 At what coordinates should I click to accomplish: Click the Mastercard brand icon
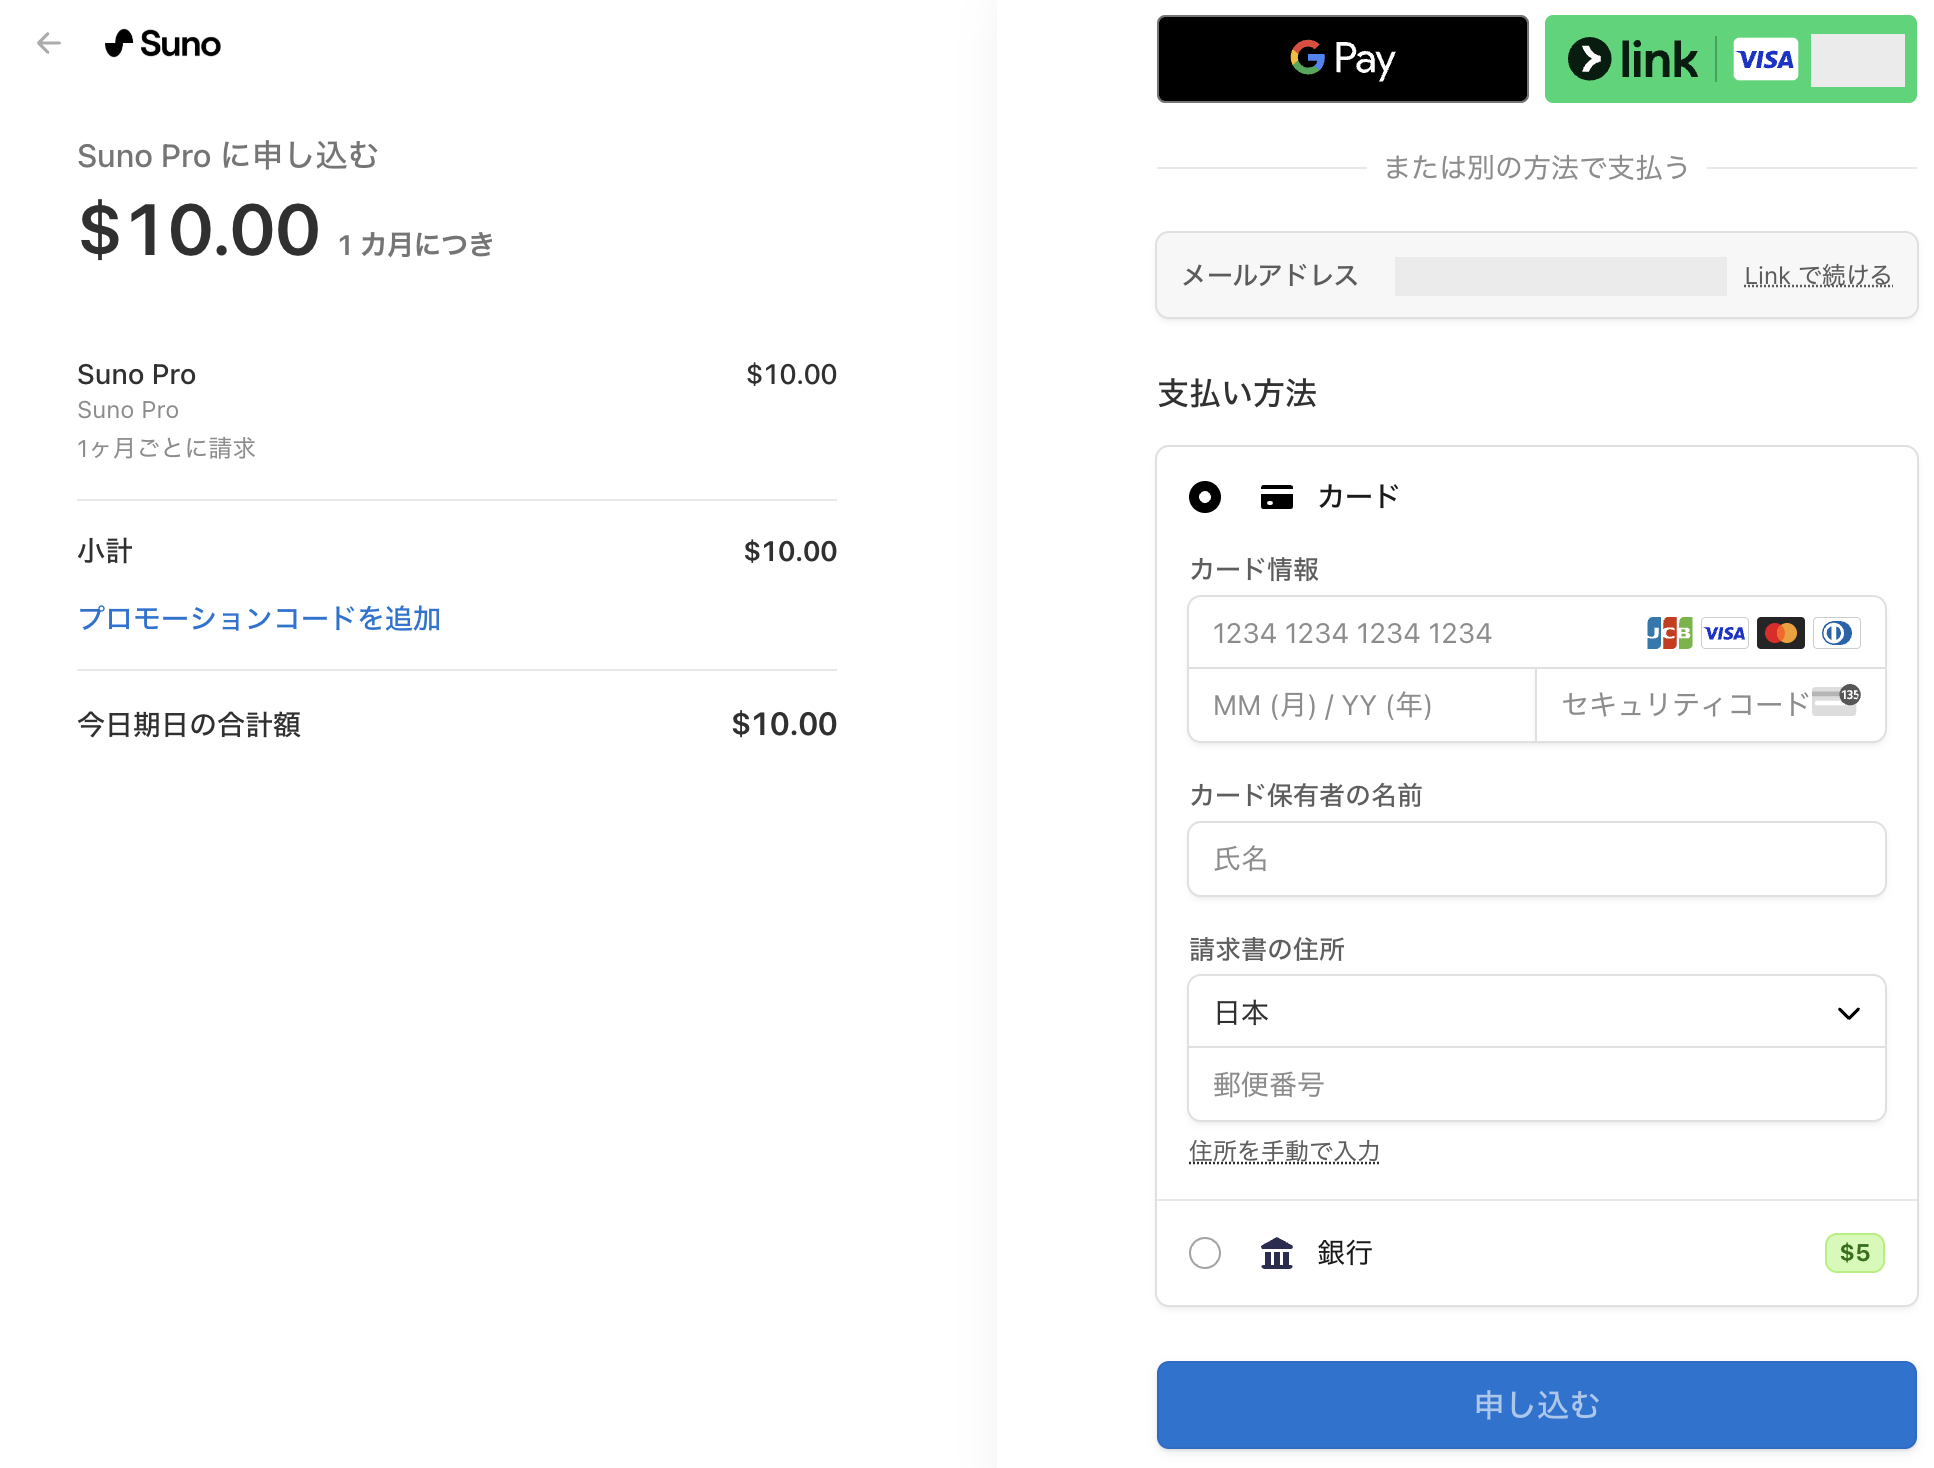[1780, 633]
